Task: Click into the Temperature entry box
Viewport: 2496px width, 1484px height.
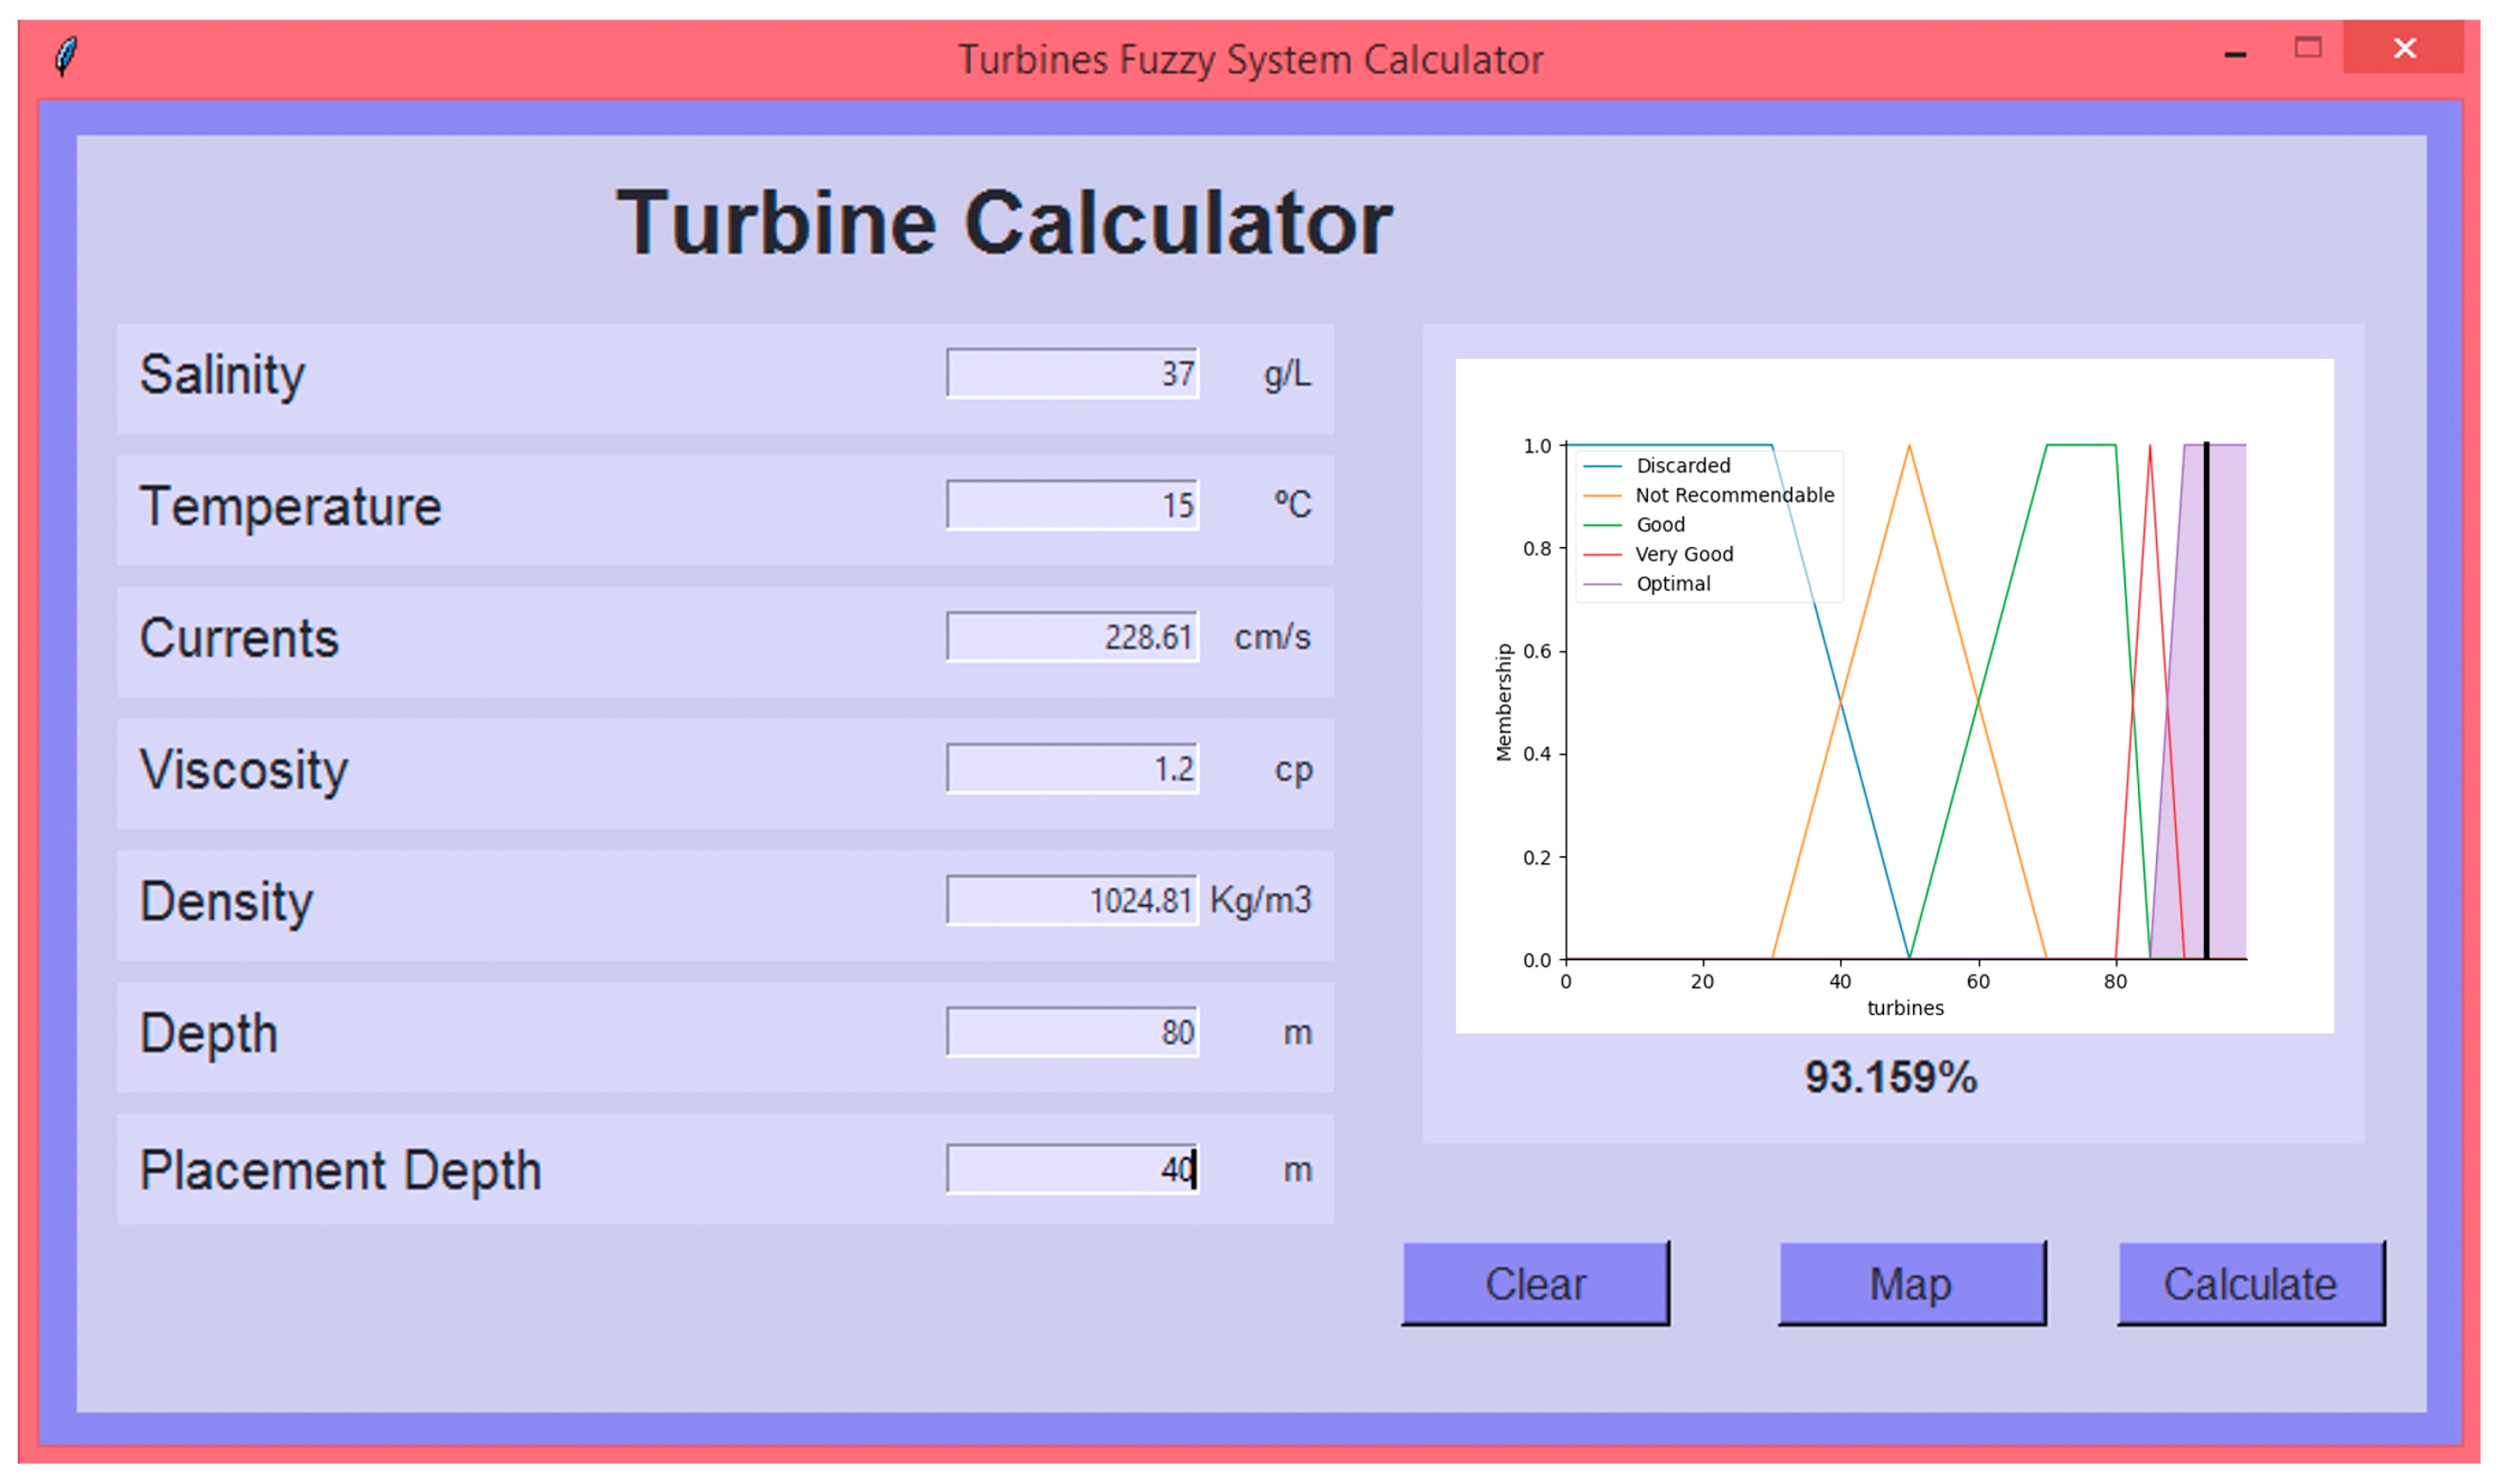Action: [1072, 505]
